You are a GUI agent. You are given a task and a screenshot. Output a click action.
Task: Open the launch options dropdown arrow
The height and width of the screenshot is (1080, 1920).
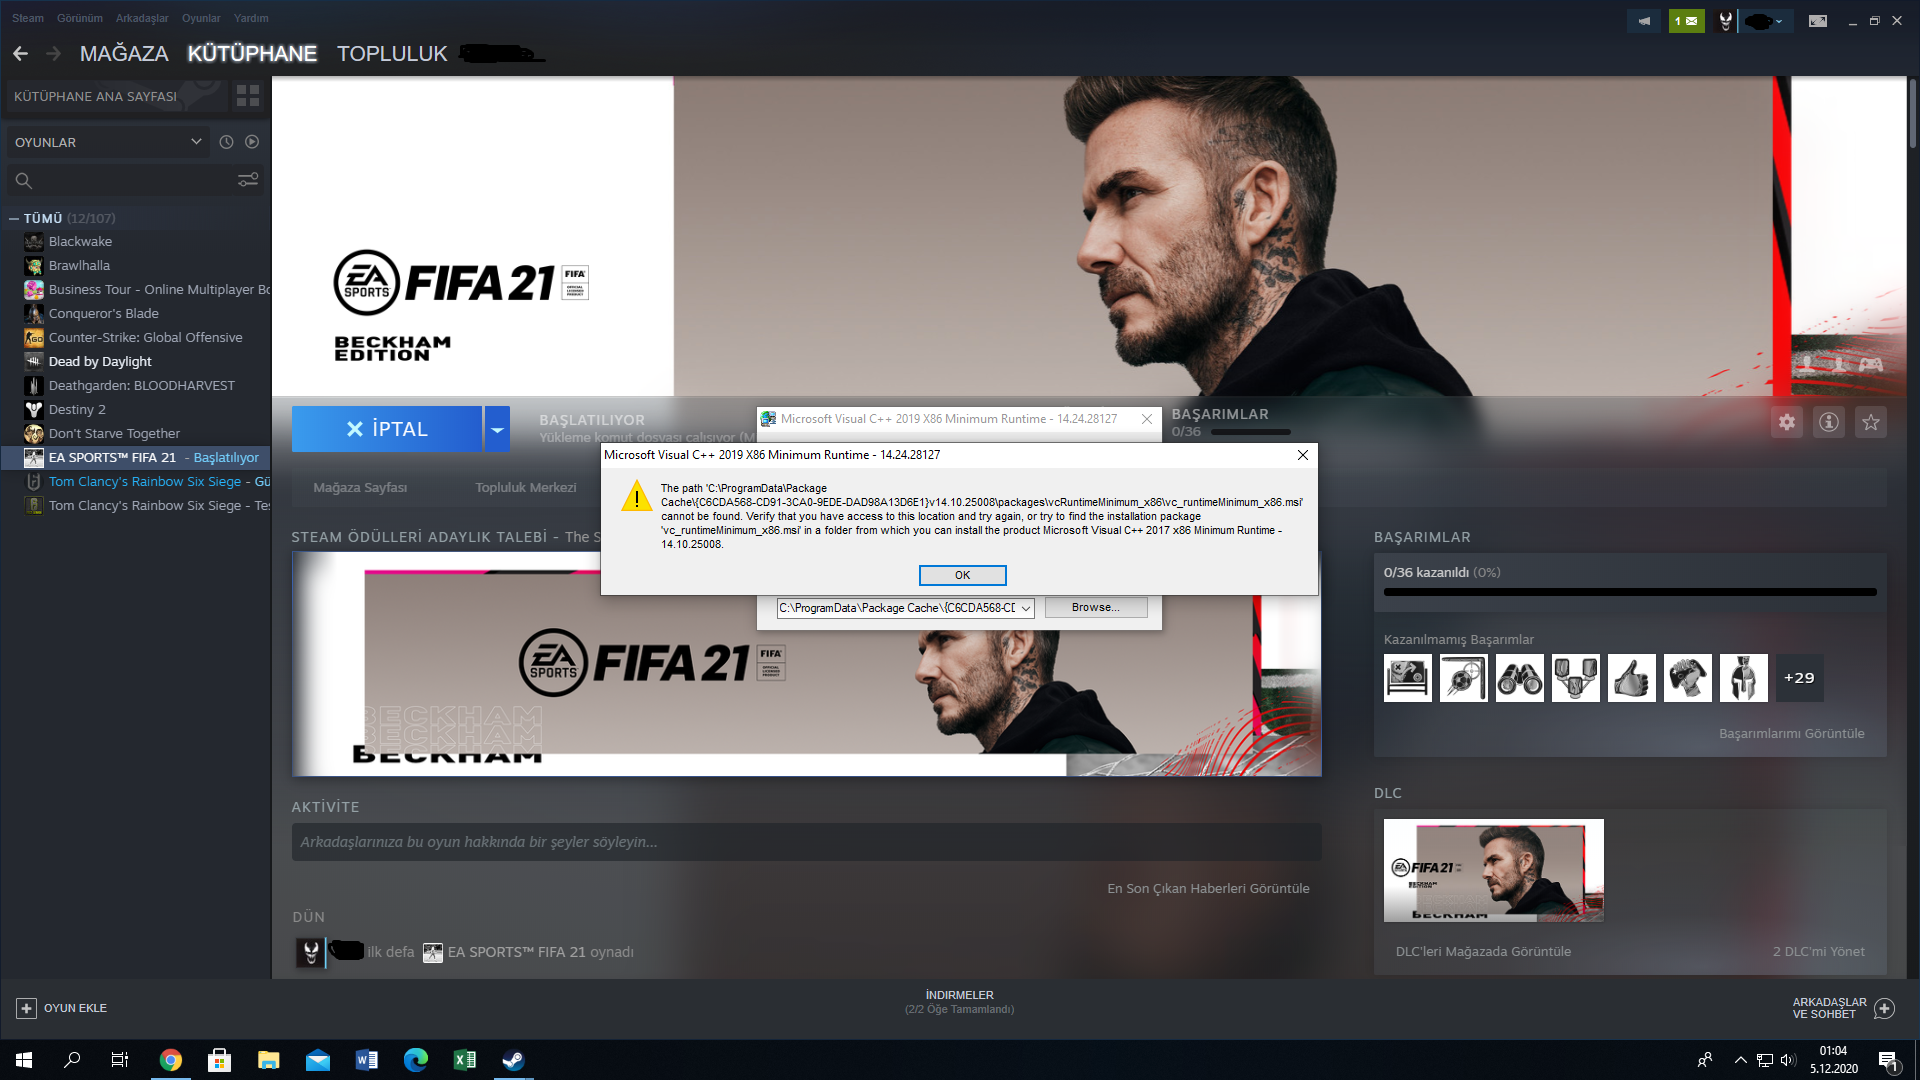[x=496, y=427]
